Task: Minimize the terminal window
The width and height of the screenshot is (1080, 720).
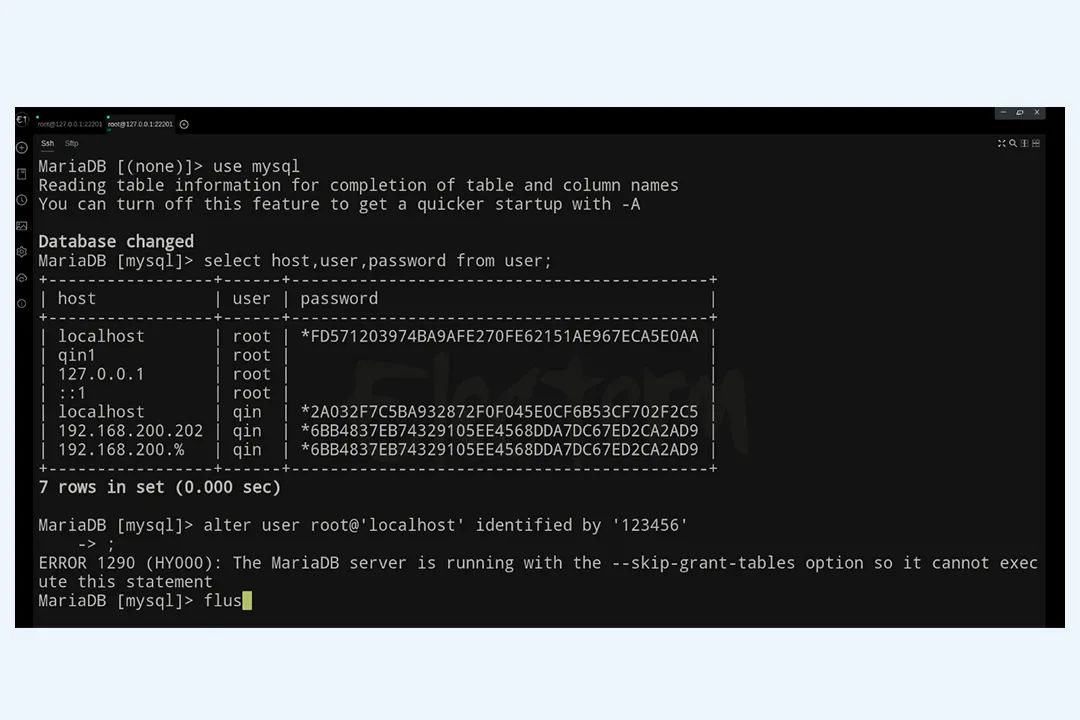Action: pos(1003,112)
